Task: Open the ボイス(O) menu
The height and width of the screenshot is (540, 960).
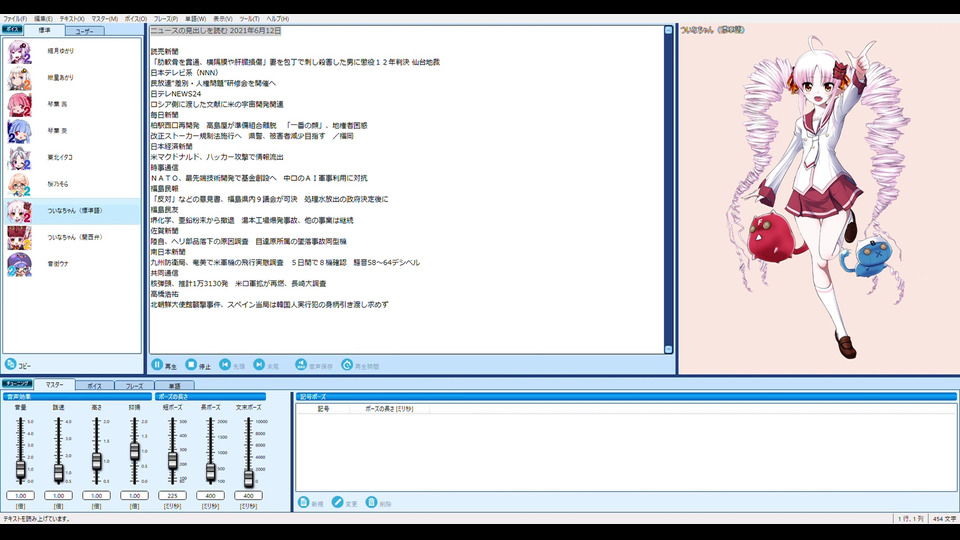Action: [136, 19]
